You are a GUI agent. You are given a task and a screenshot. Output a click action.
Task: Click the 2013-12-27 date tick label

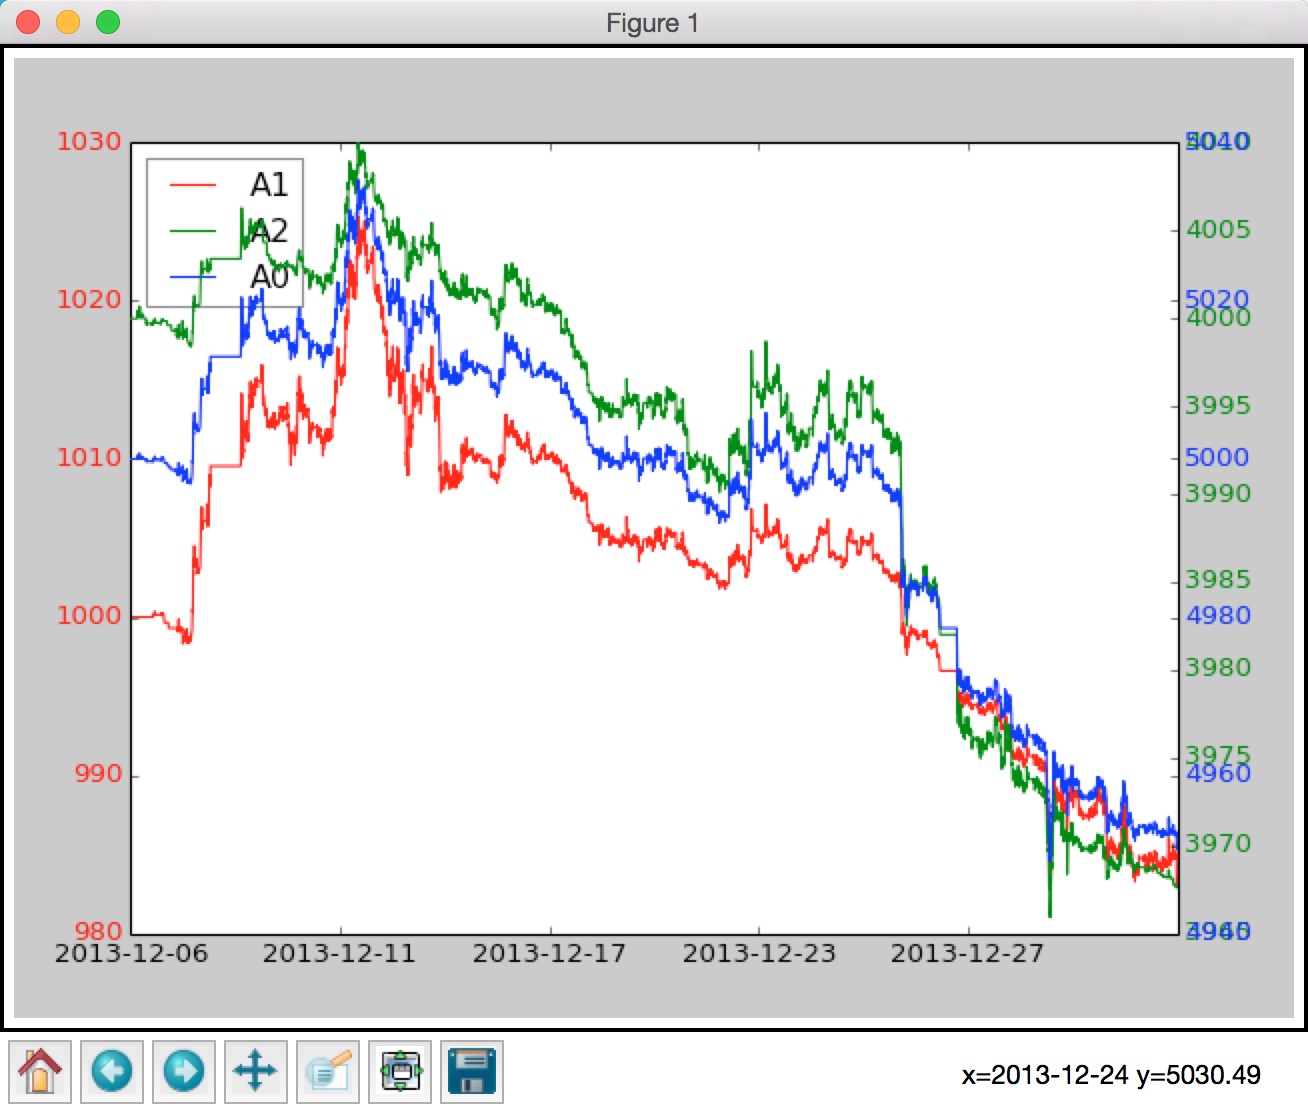click(967, 954)
